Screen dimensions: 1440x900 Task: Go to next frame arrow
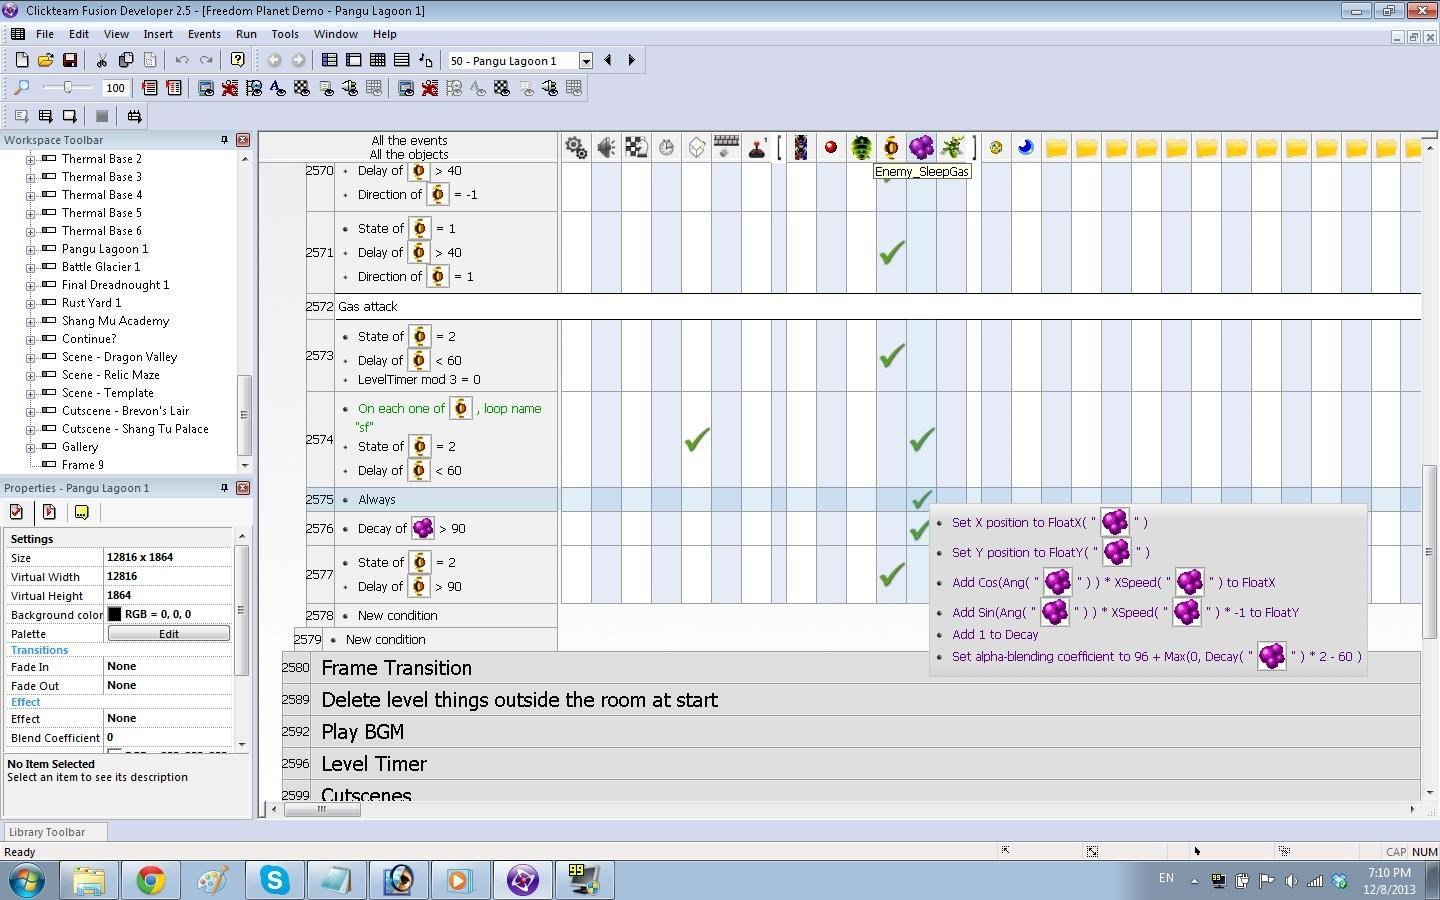pyautogui.click(x=631, y=61)
